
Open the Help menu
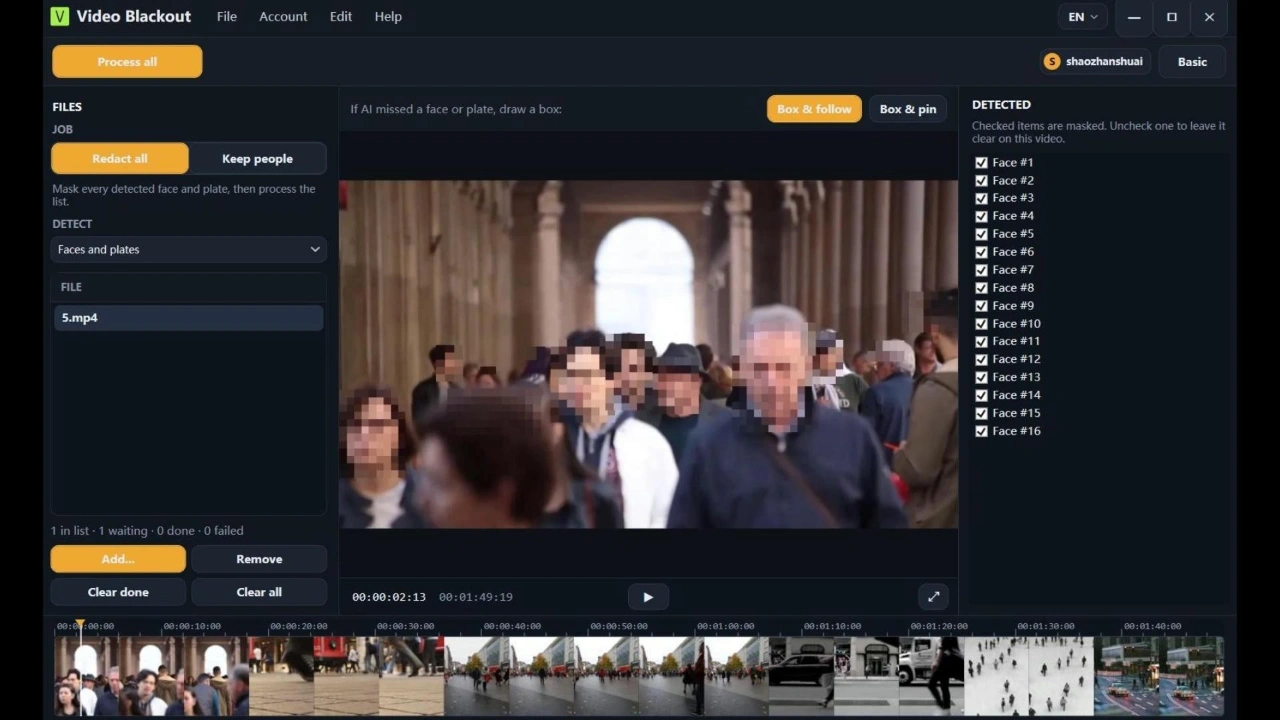click(388, 17)
